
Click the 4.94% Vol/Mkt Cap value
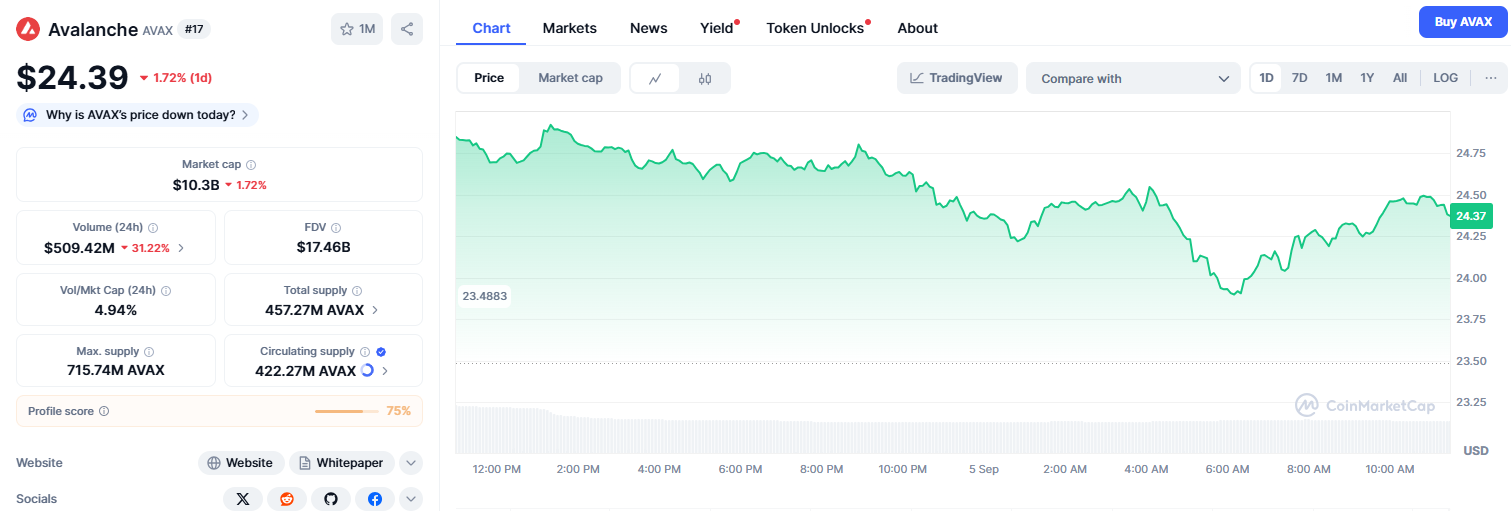click(115, 310)
